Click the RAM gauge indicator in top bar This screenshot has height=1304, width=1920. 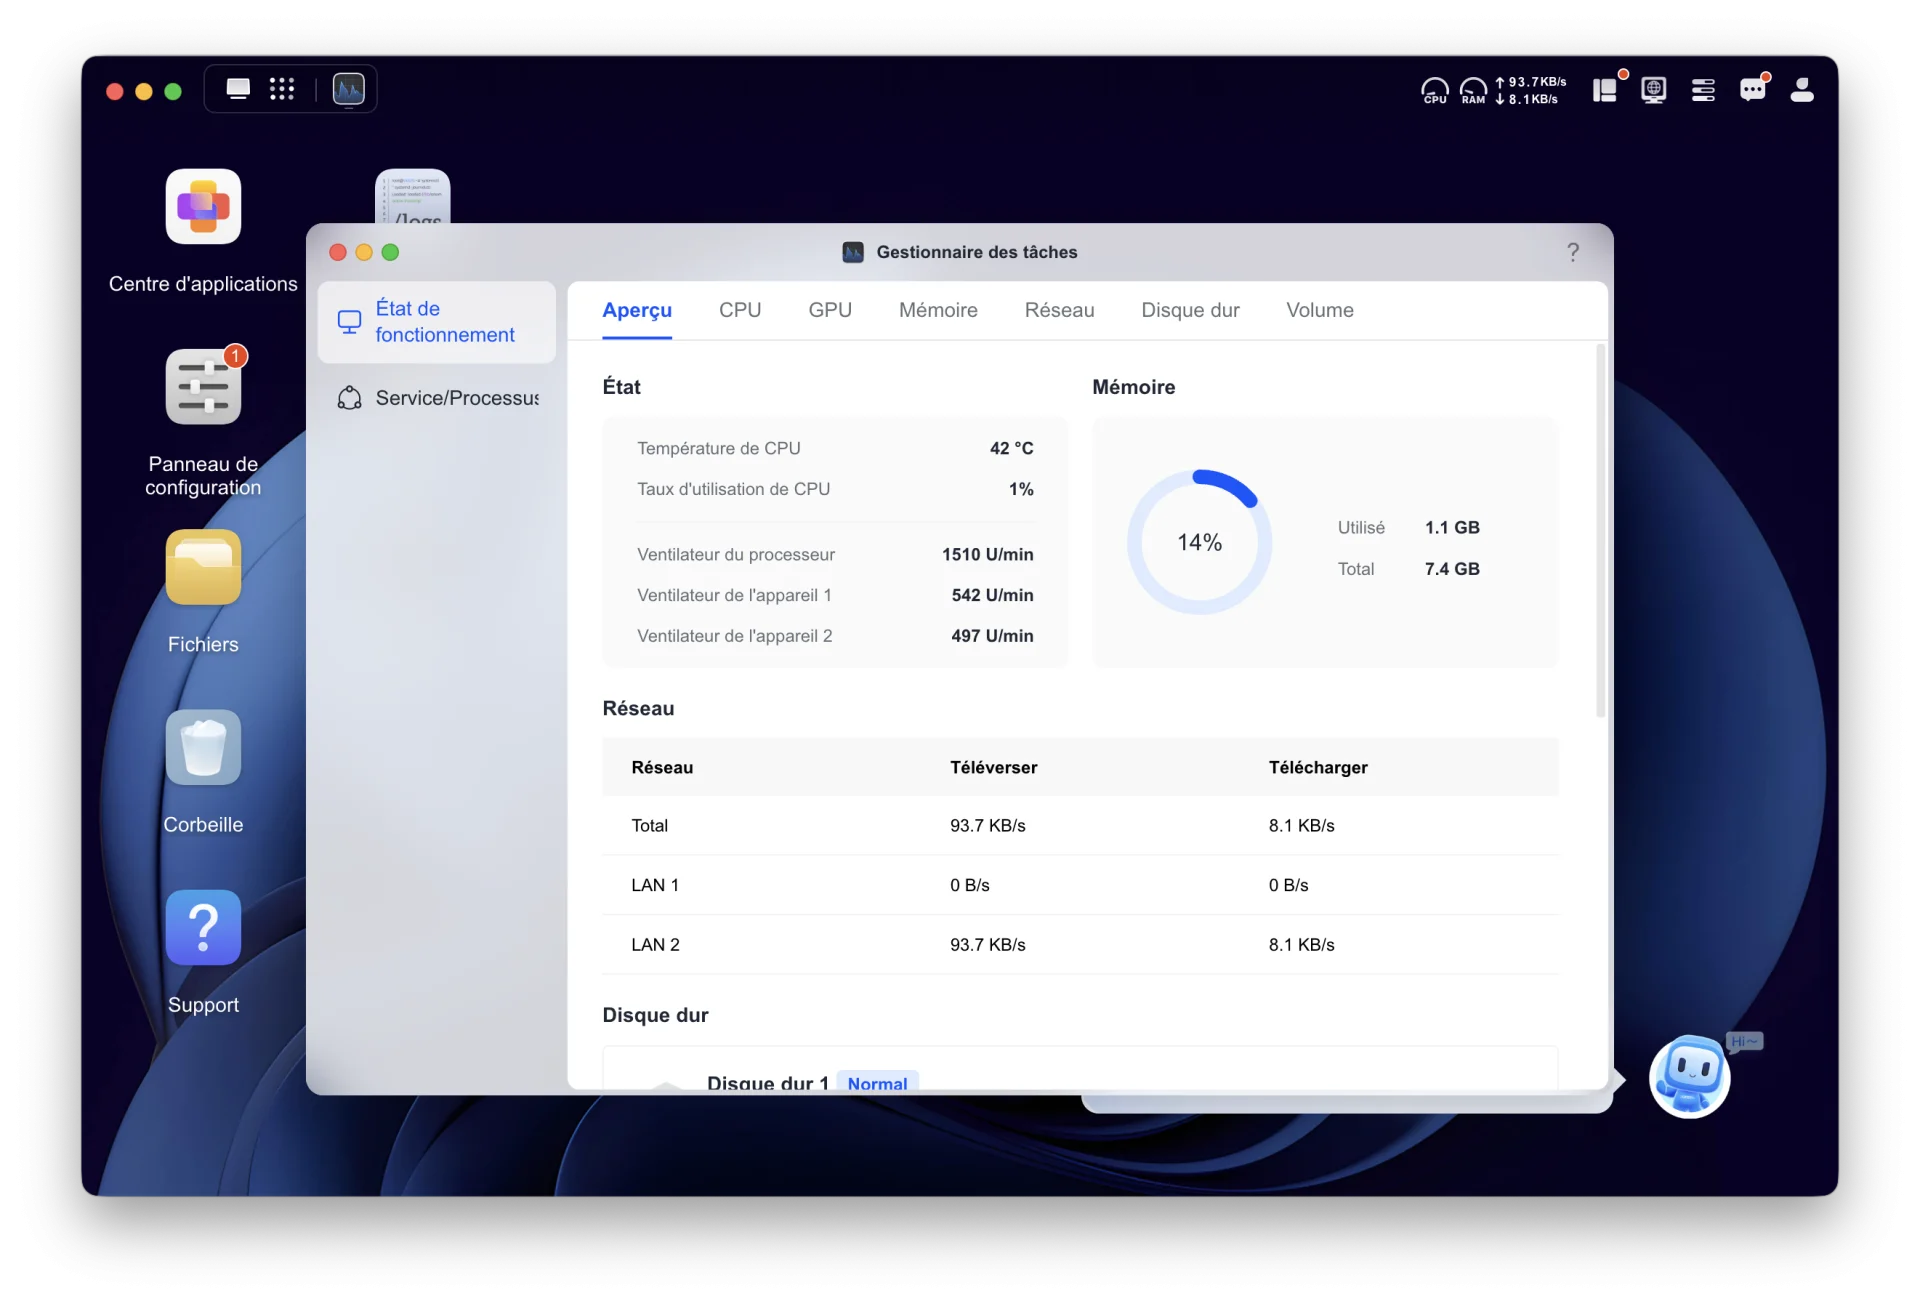pos(1473,91)
